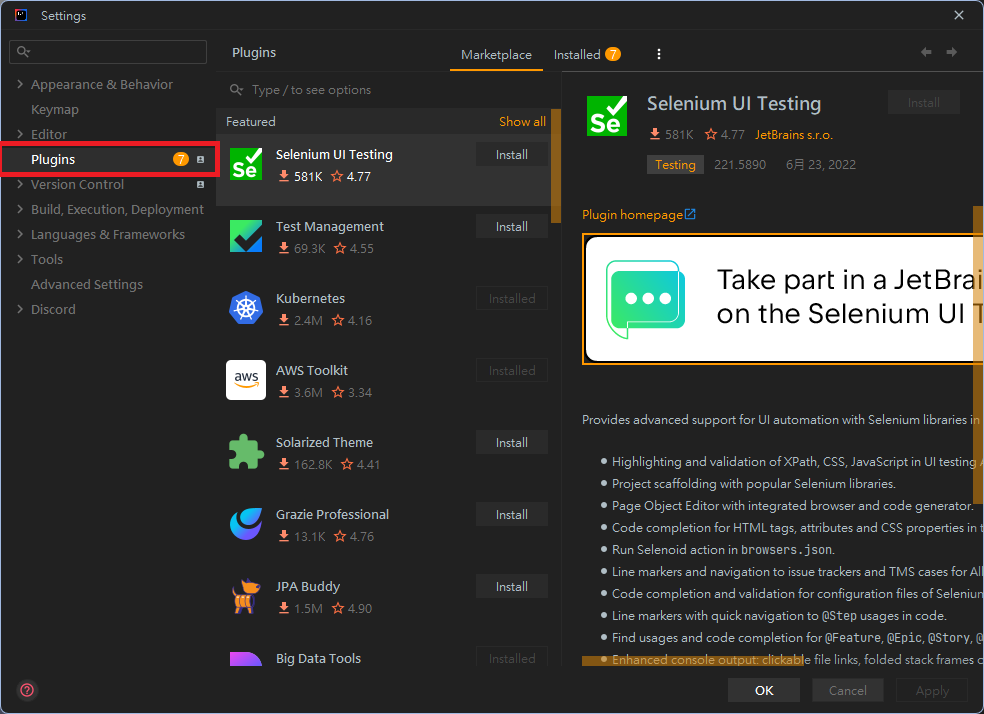Select the Marketplace tab
984x714 pixels.
(x=496, y=54)
